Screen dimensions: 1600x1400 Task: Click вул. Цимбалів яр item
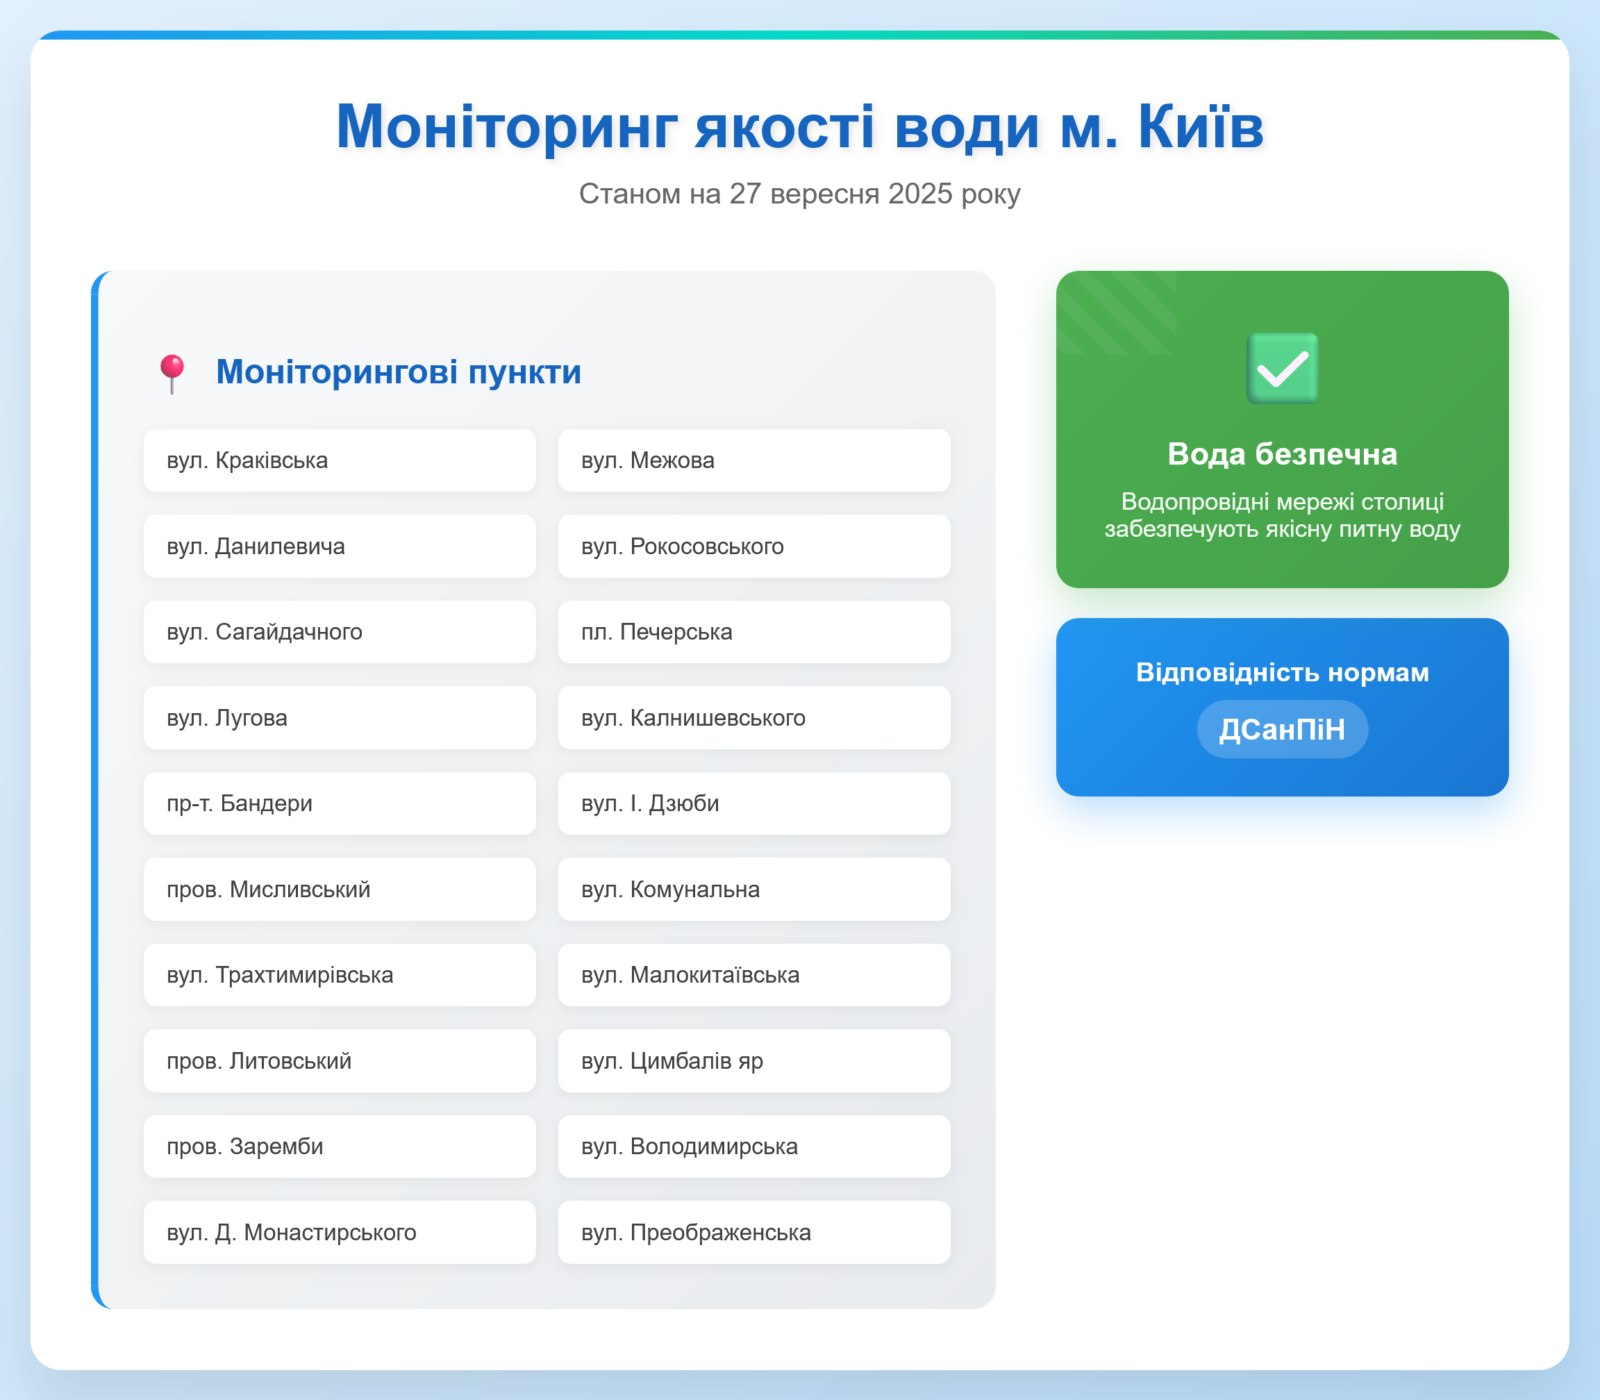pos(753,1061)
